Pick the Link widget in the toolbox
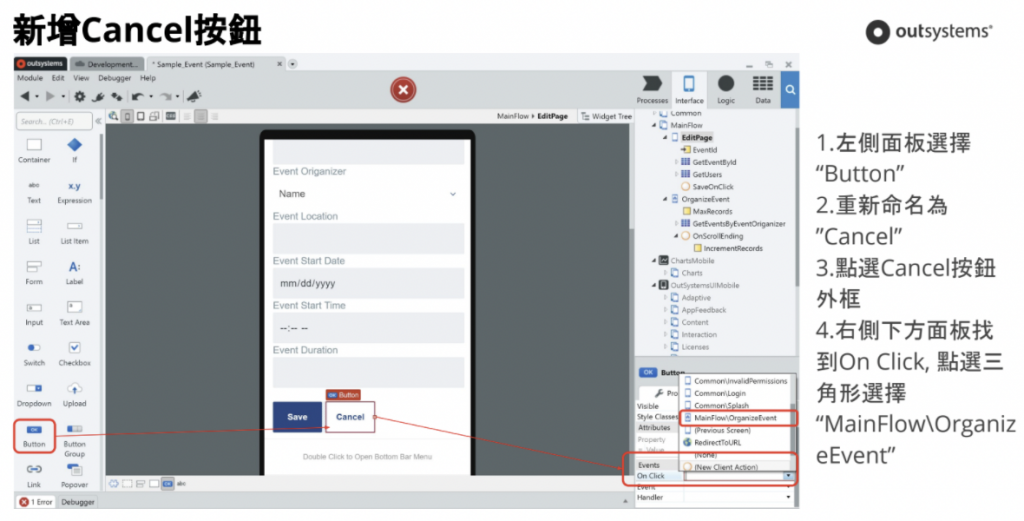This screenshot has height=521, width=1024. (34, 476)
